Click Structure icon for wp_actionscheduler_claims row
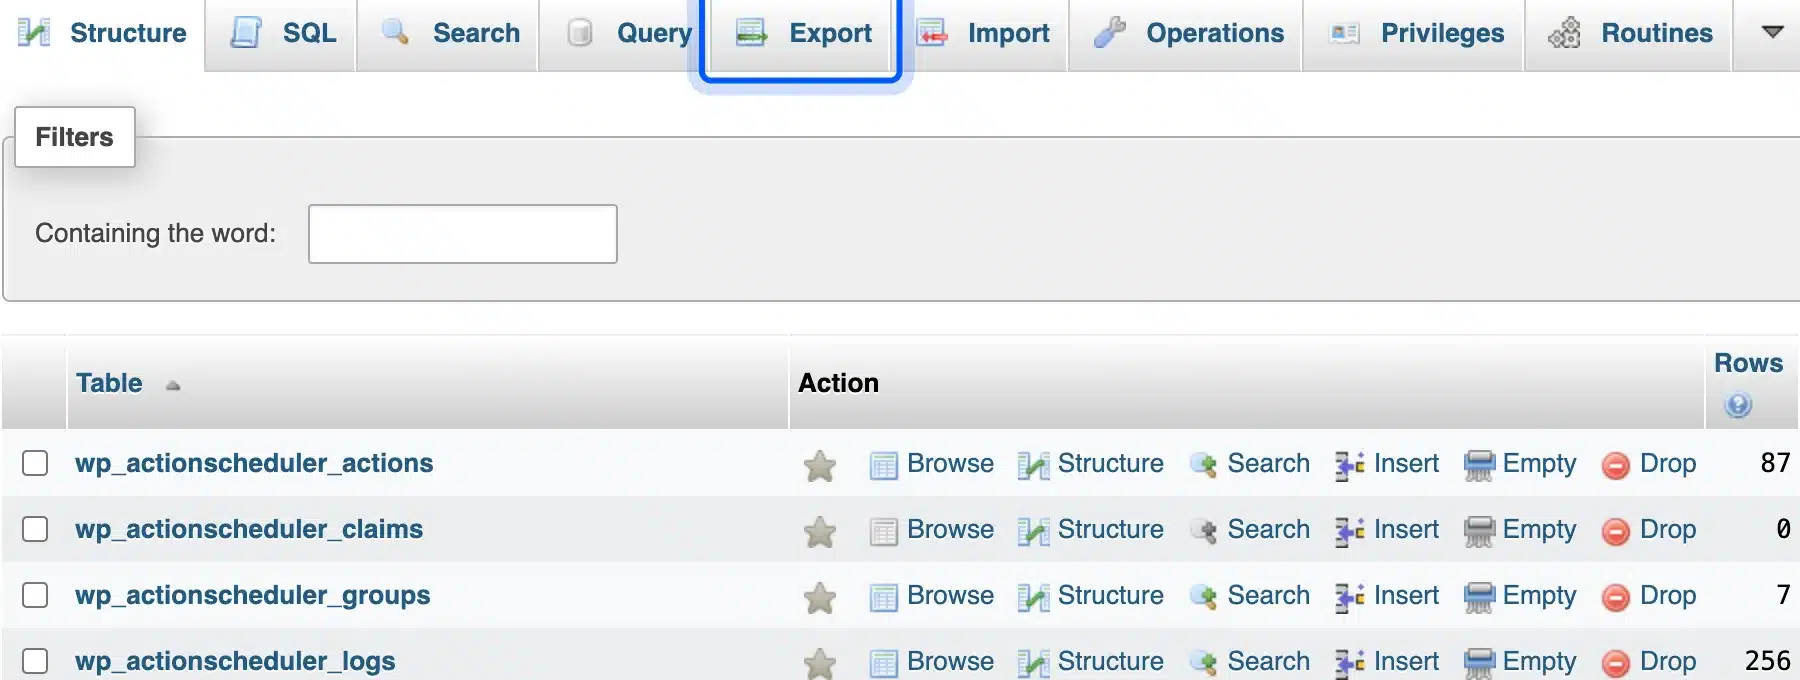 pyautogui.click(x=1033, y=532)
